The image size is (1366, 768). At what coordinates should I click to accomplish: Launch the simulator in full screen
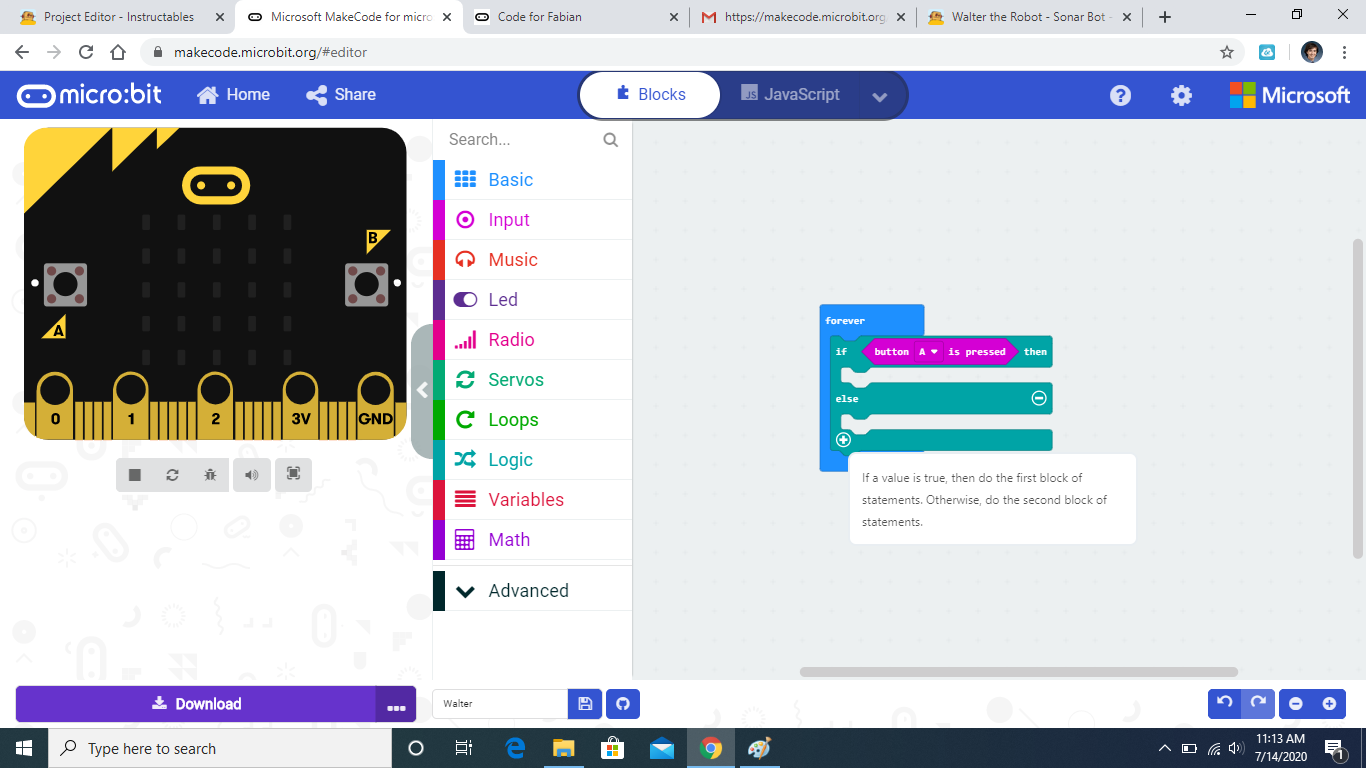(293, 474)
